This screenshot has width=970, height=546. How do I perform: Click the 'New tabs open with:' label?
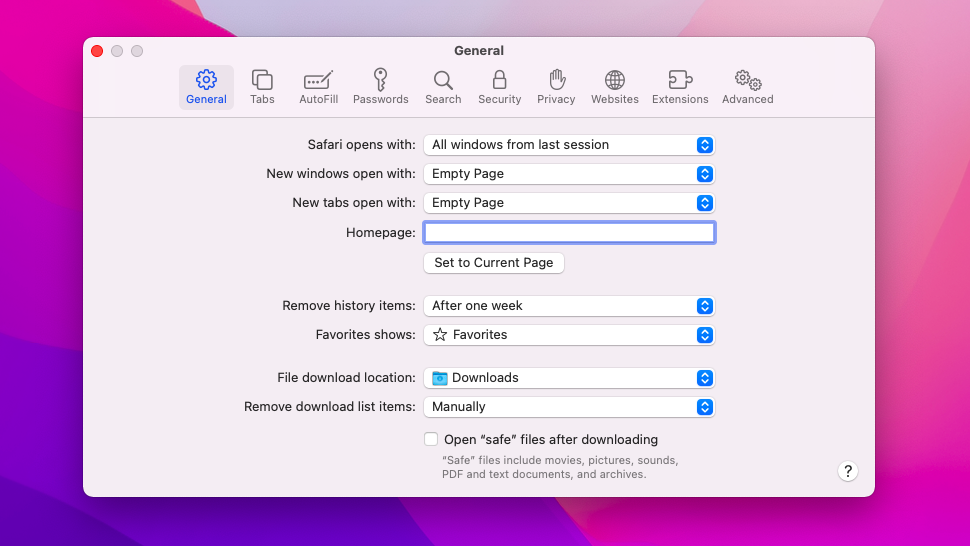pyautogui.click(x=354, y=203)
